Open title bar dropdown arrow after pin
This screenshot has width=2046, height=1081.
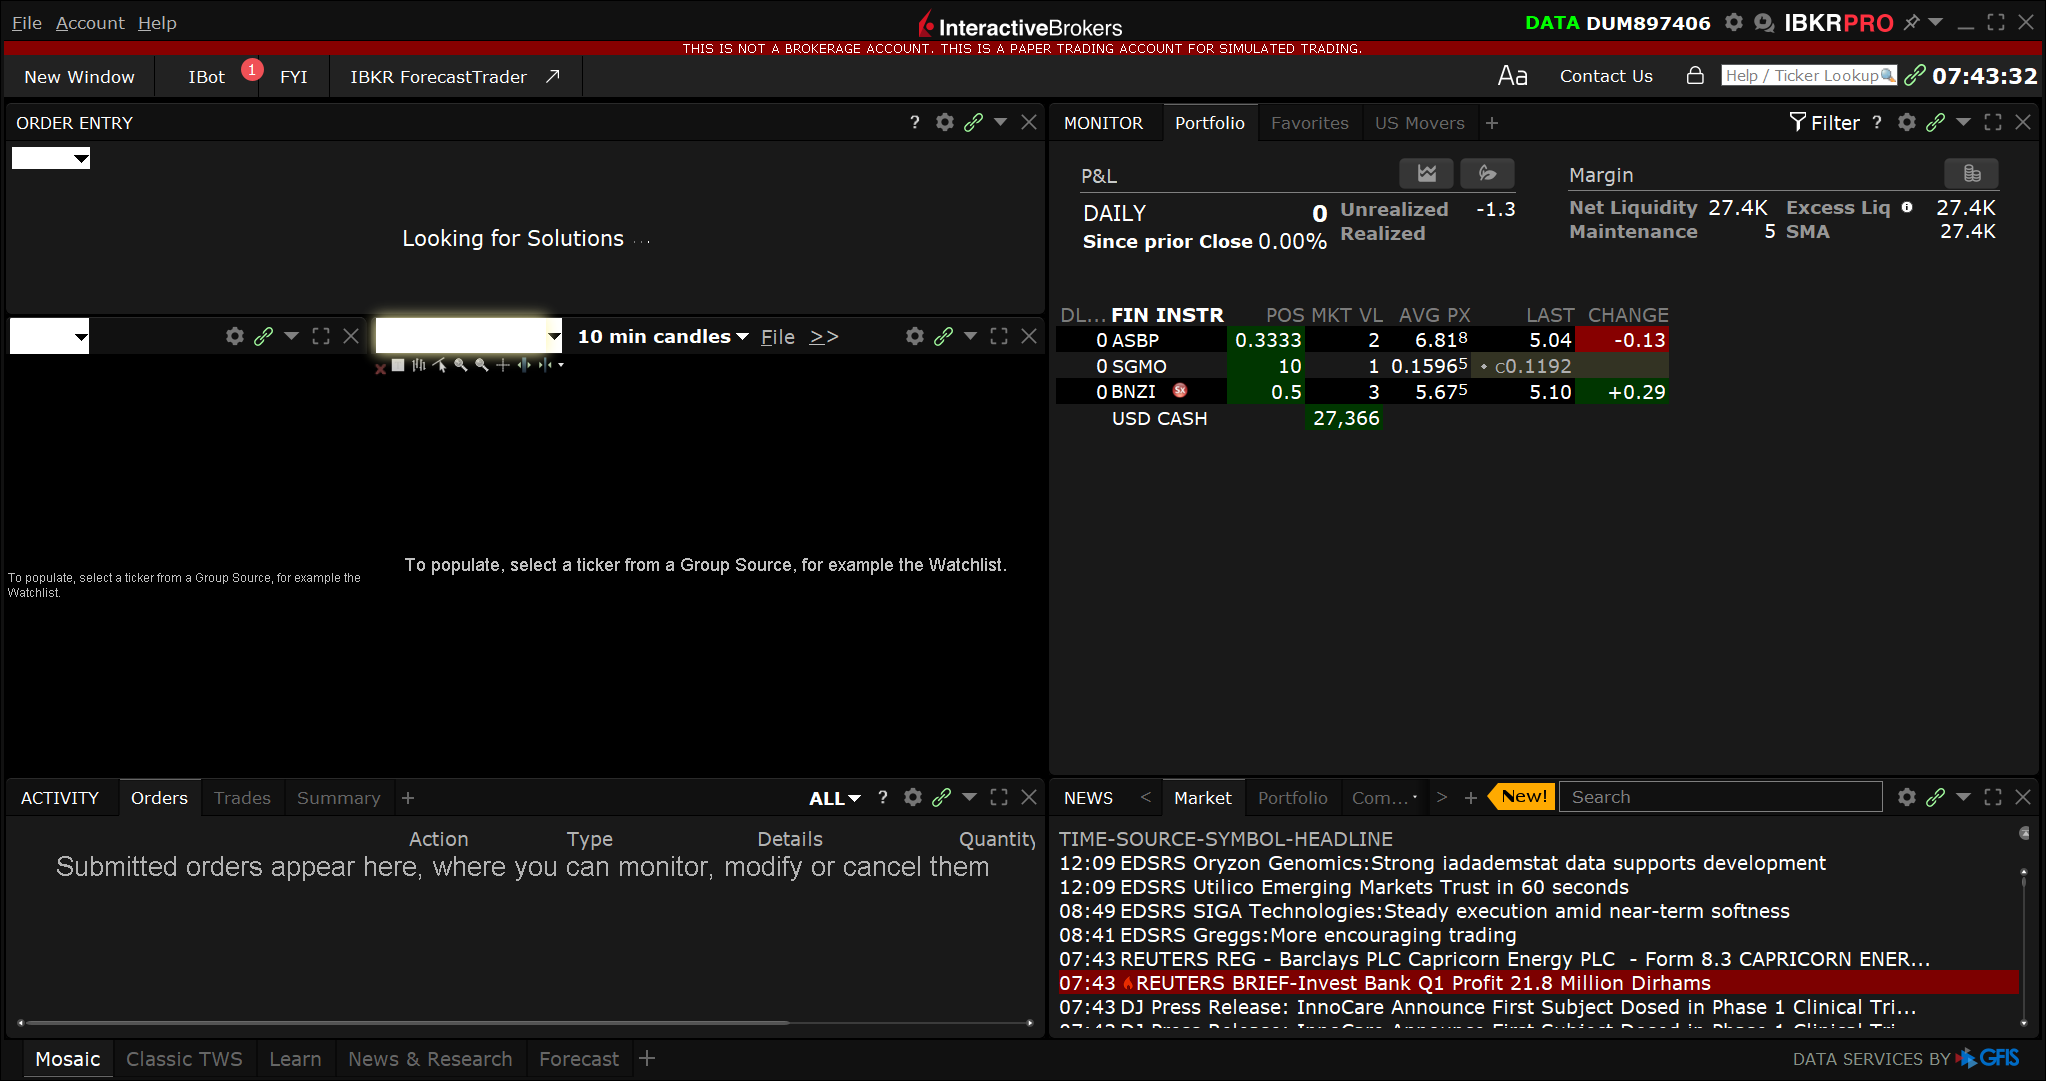[x=1935, y=22]
